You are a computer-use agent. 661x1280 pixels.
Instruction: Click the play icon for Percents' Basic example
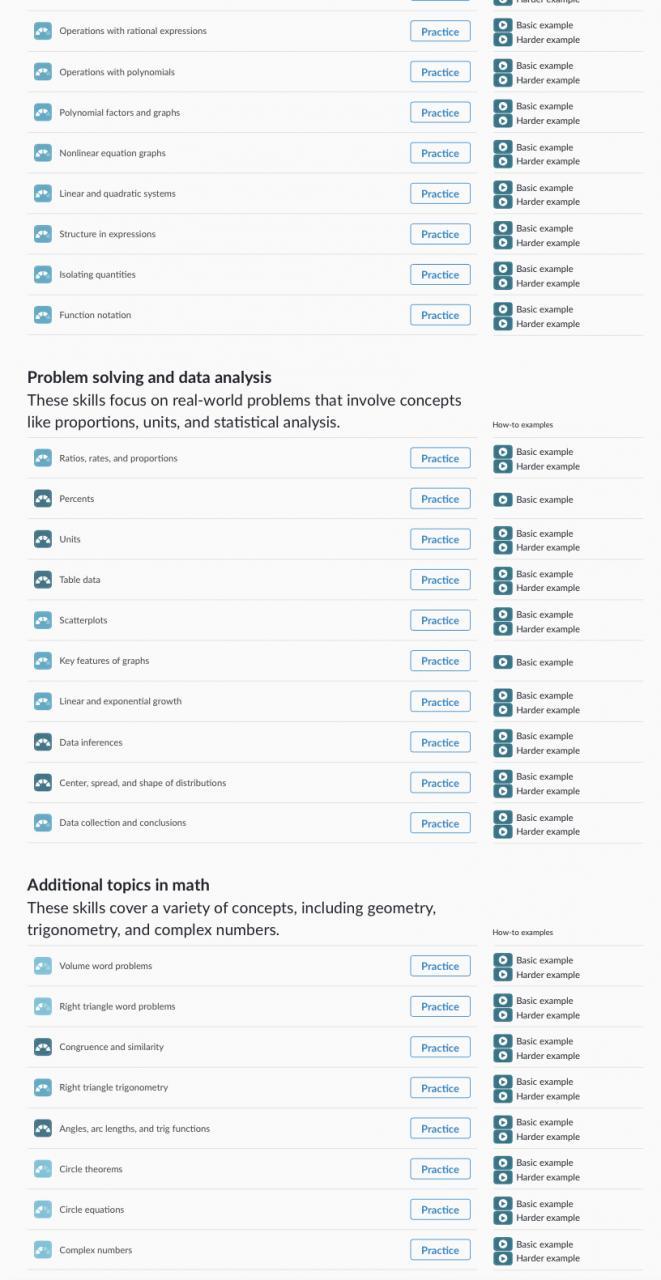point(503,499)
